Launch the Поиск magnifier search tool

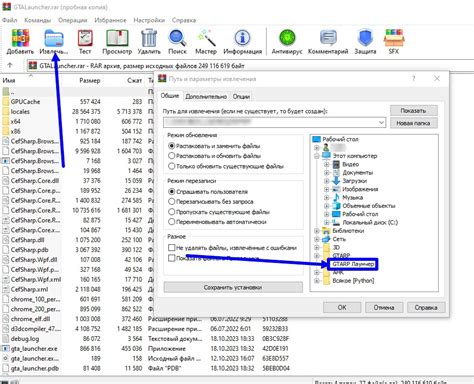click(177, 38)
